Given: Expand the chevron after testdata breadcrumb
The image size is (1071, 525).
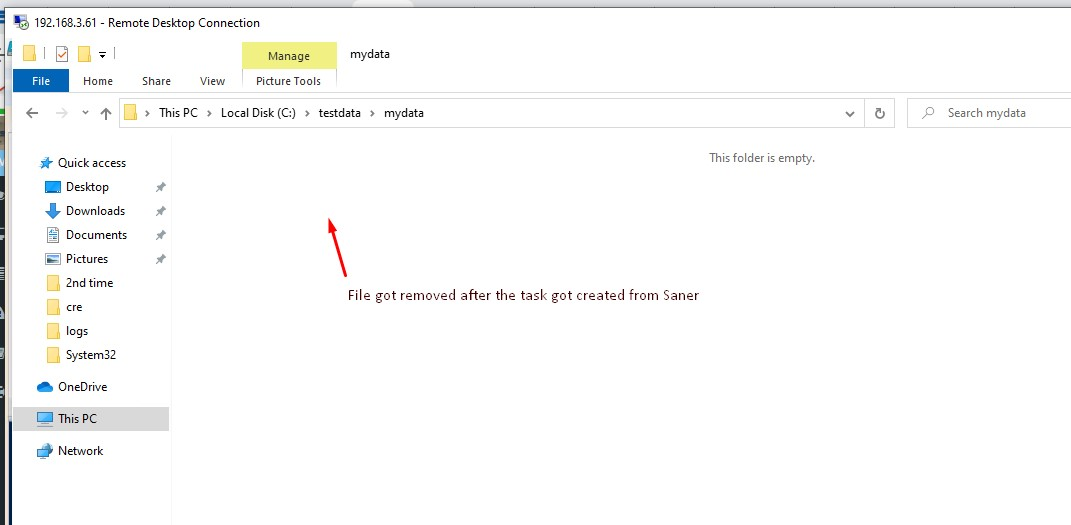Looking at the screenshot, I should coord(372,113).
